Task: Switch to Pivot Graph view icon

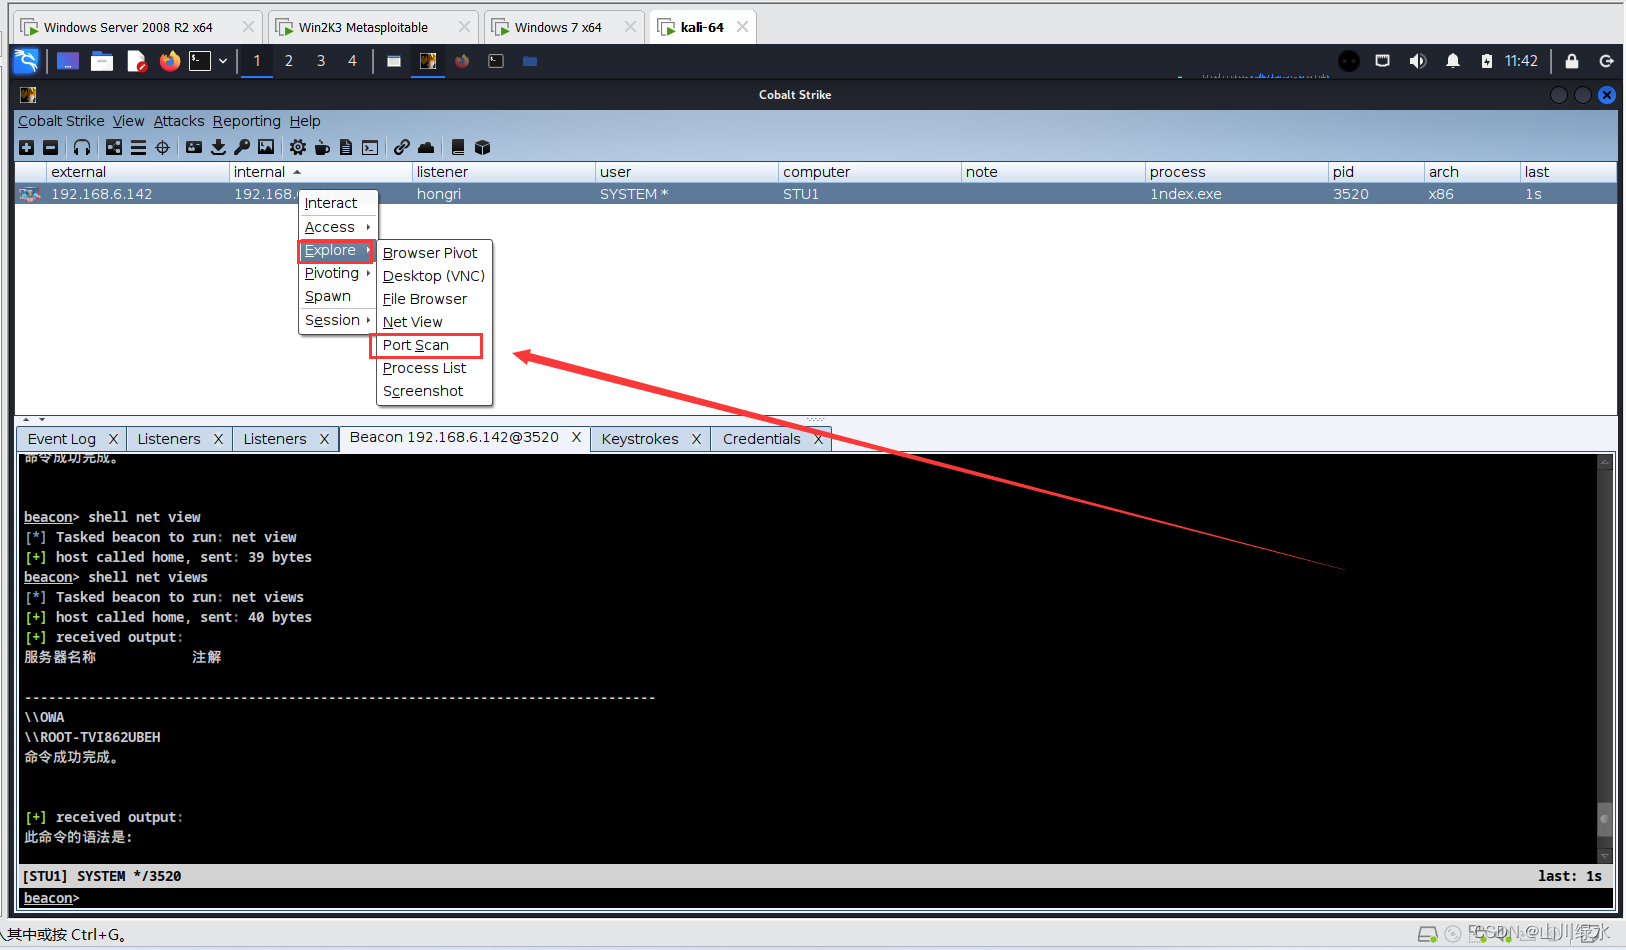Action: 114,147
